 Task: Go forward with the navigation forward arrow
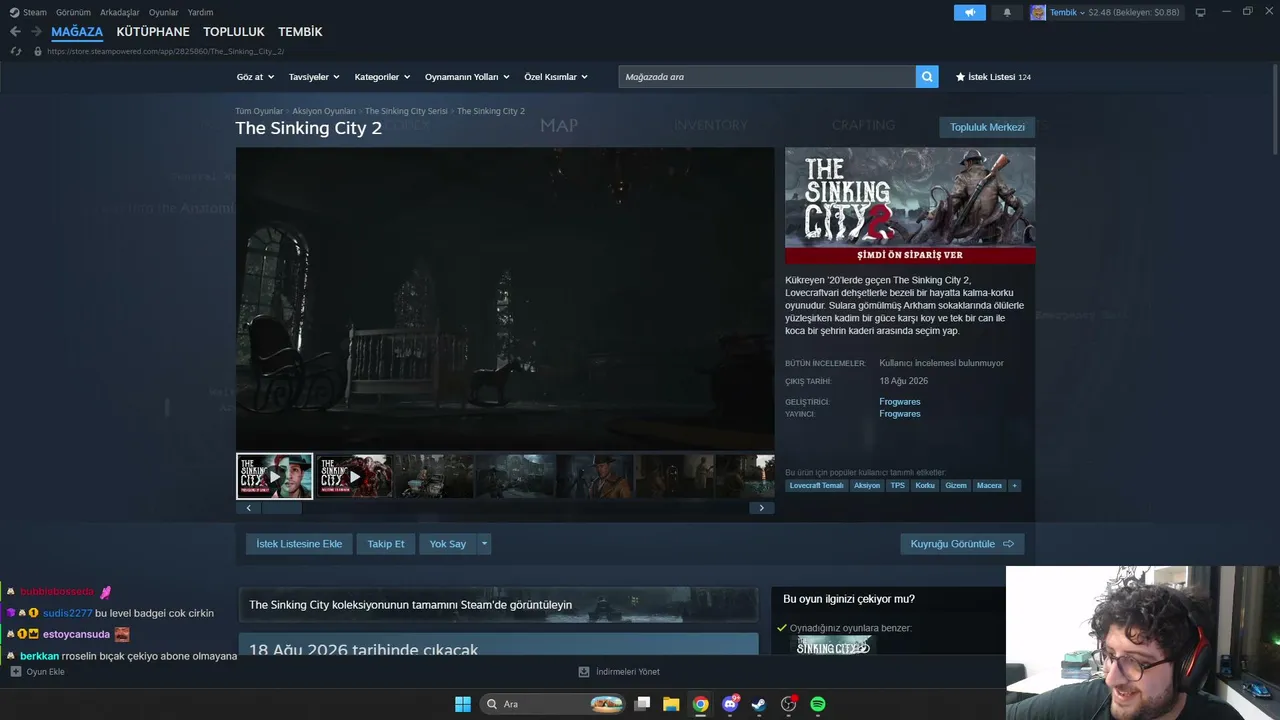pyautogui.click(x=36, y=32)
